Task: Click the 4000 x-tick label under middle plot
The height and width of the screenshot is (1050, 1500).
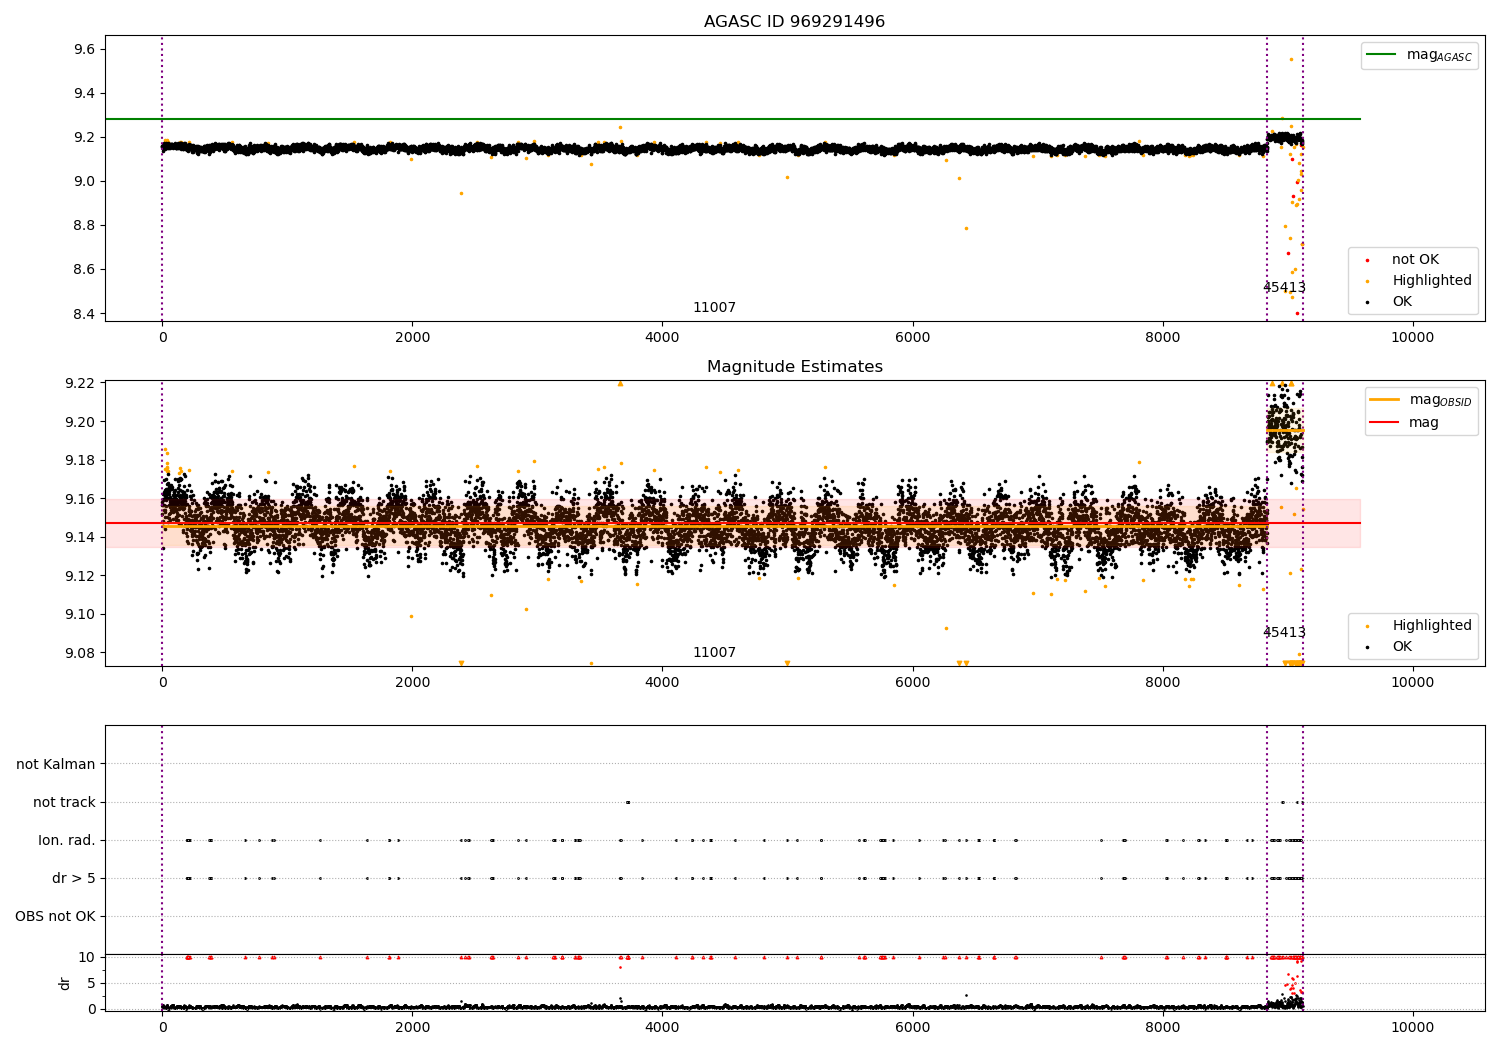Action: tap(663, 683)
